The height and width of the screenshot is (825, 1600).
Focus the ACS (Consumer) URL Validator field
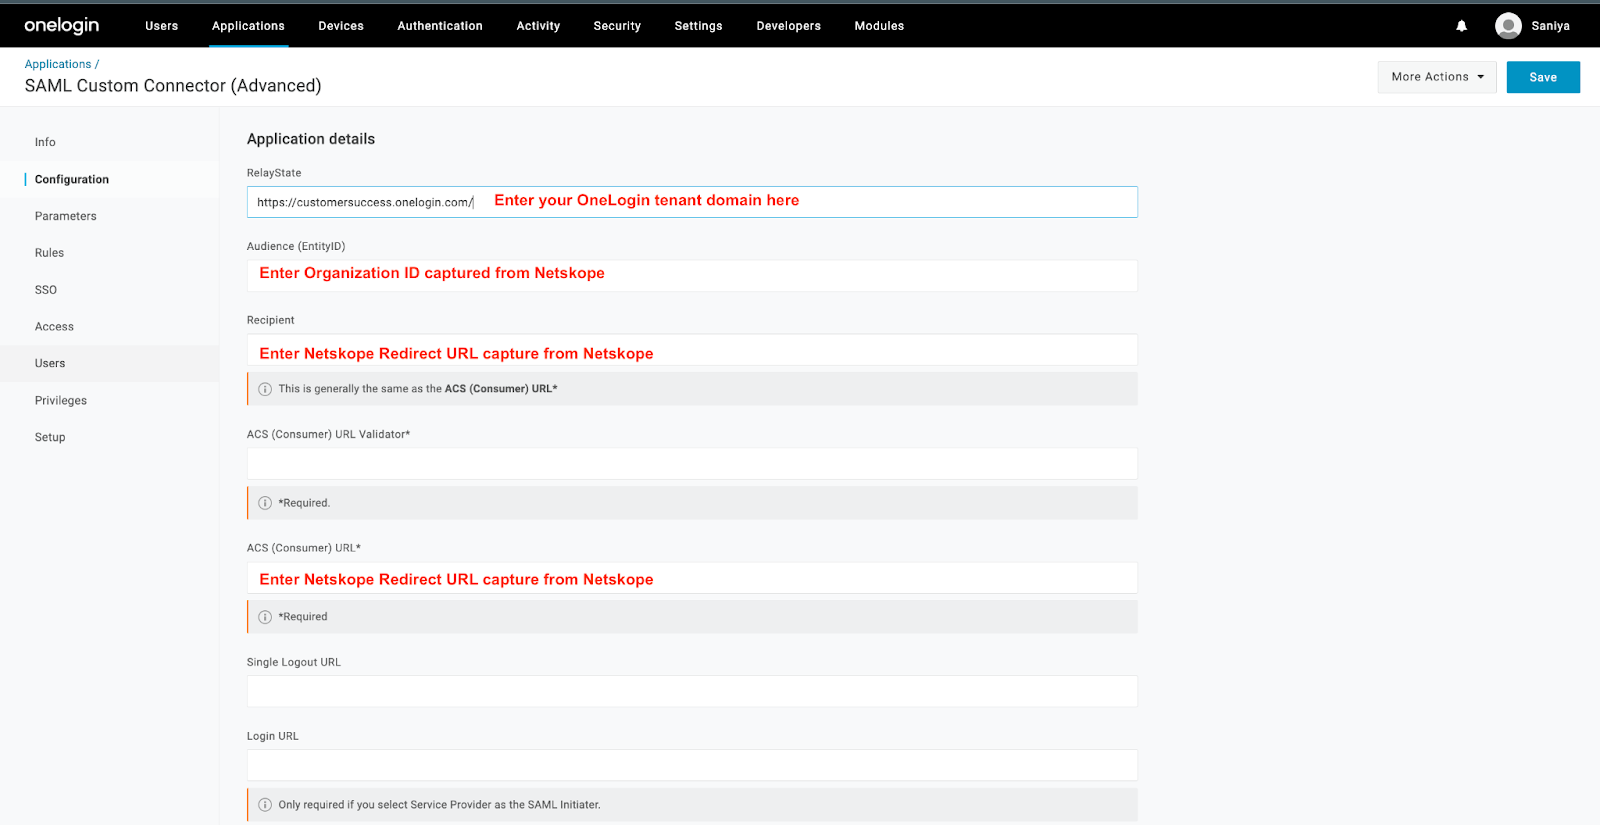692,464
